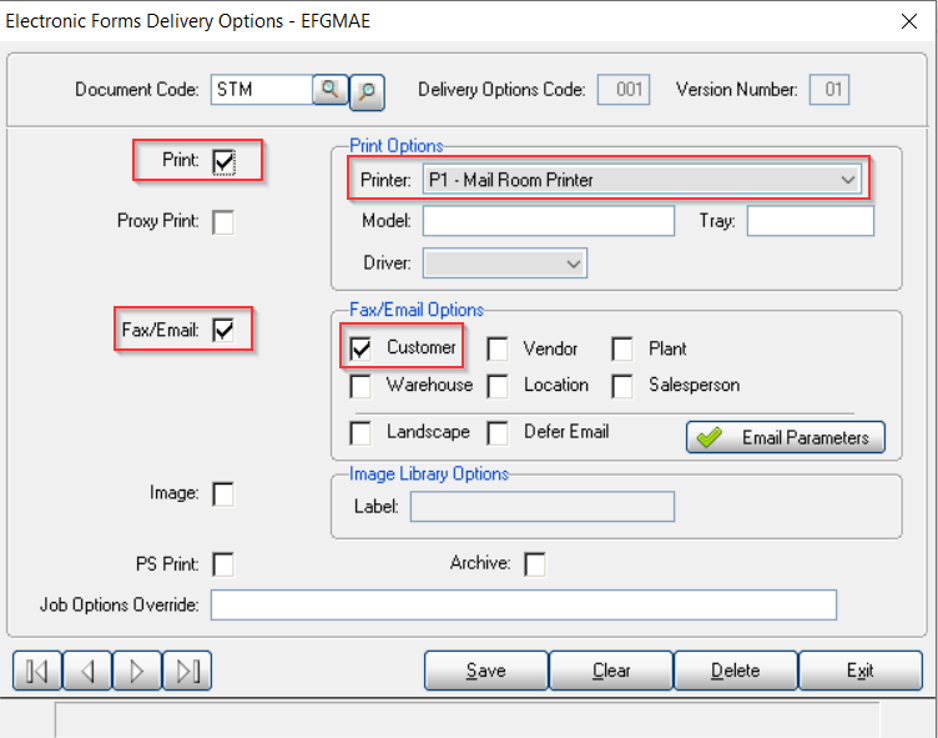The image size is (938, 738).
Task: Check the Vendor checkbox
Action: click(498, 349)
